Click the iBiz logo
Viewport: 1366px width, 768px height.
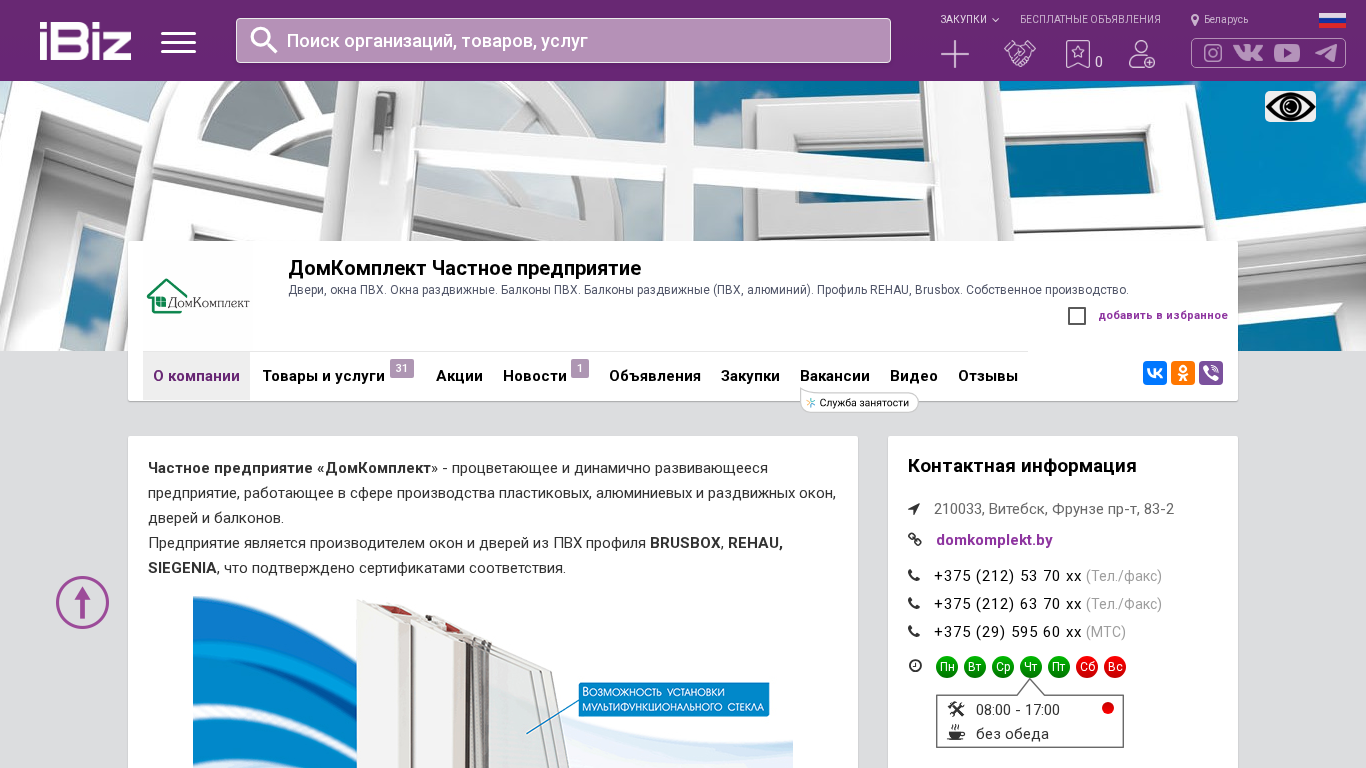pyautogui.click(x=85, y=41)
